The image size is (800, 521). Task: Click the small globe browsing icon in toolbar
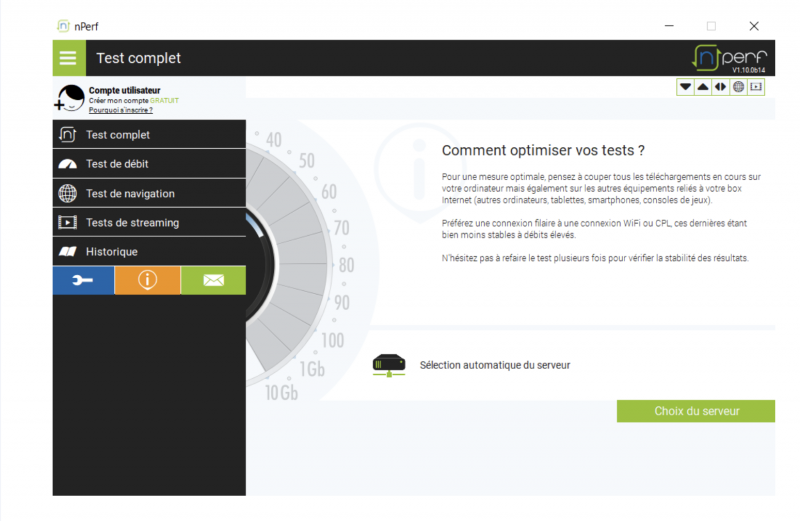click(x=738, y=87)
